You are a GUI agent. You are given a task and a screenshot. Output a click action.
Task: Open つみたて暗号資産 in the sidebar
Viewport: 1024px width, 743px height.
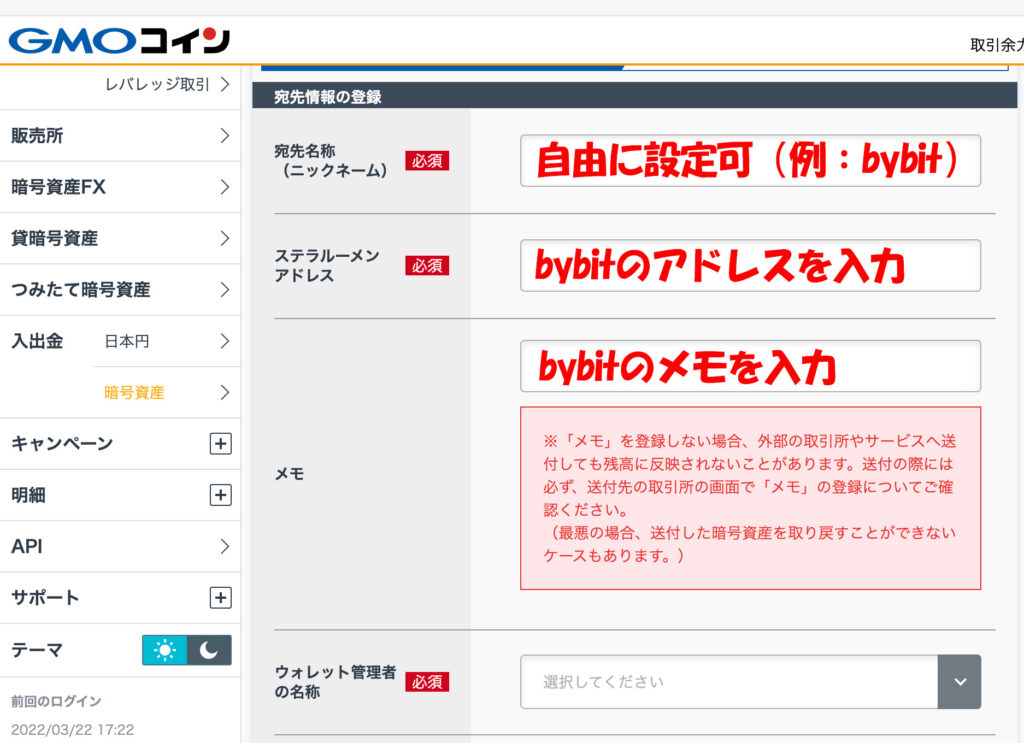(120, 290)
